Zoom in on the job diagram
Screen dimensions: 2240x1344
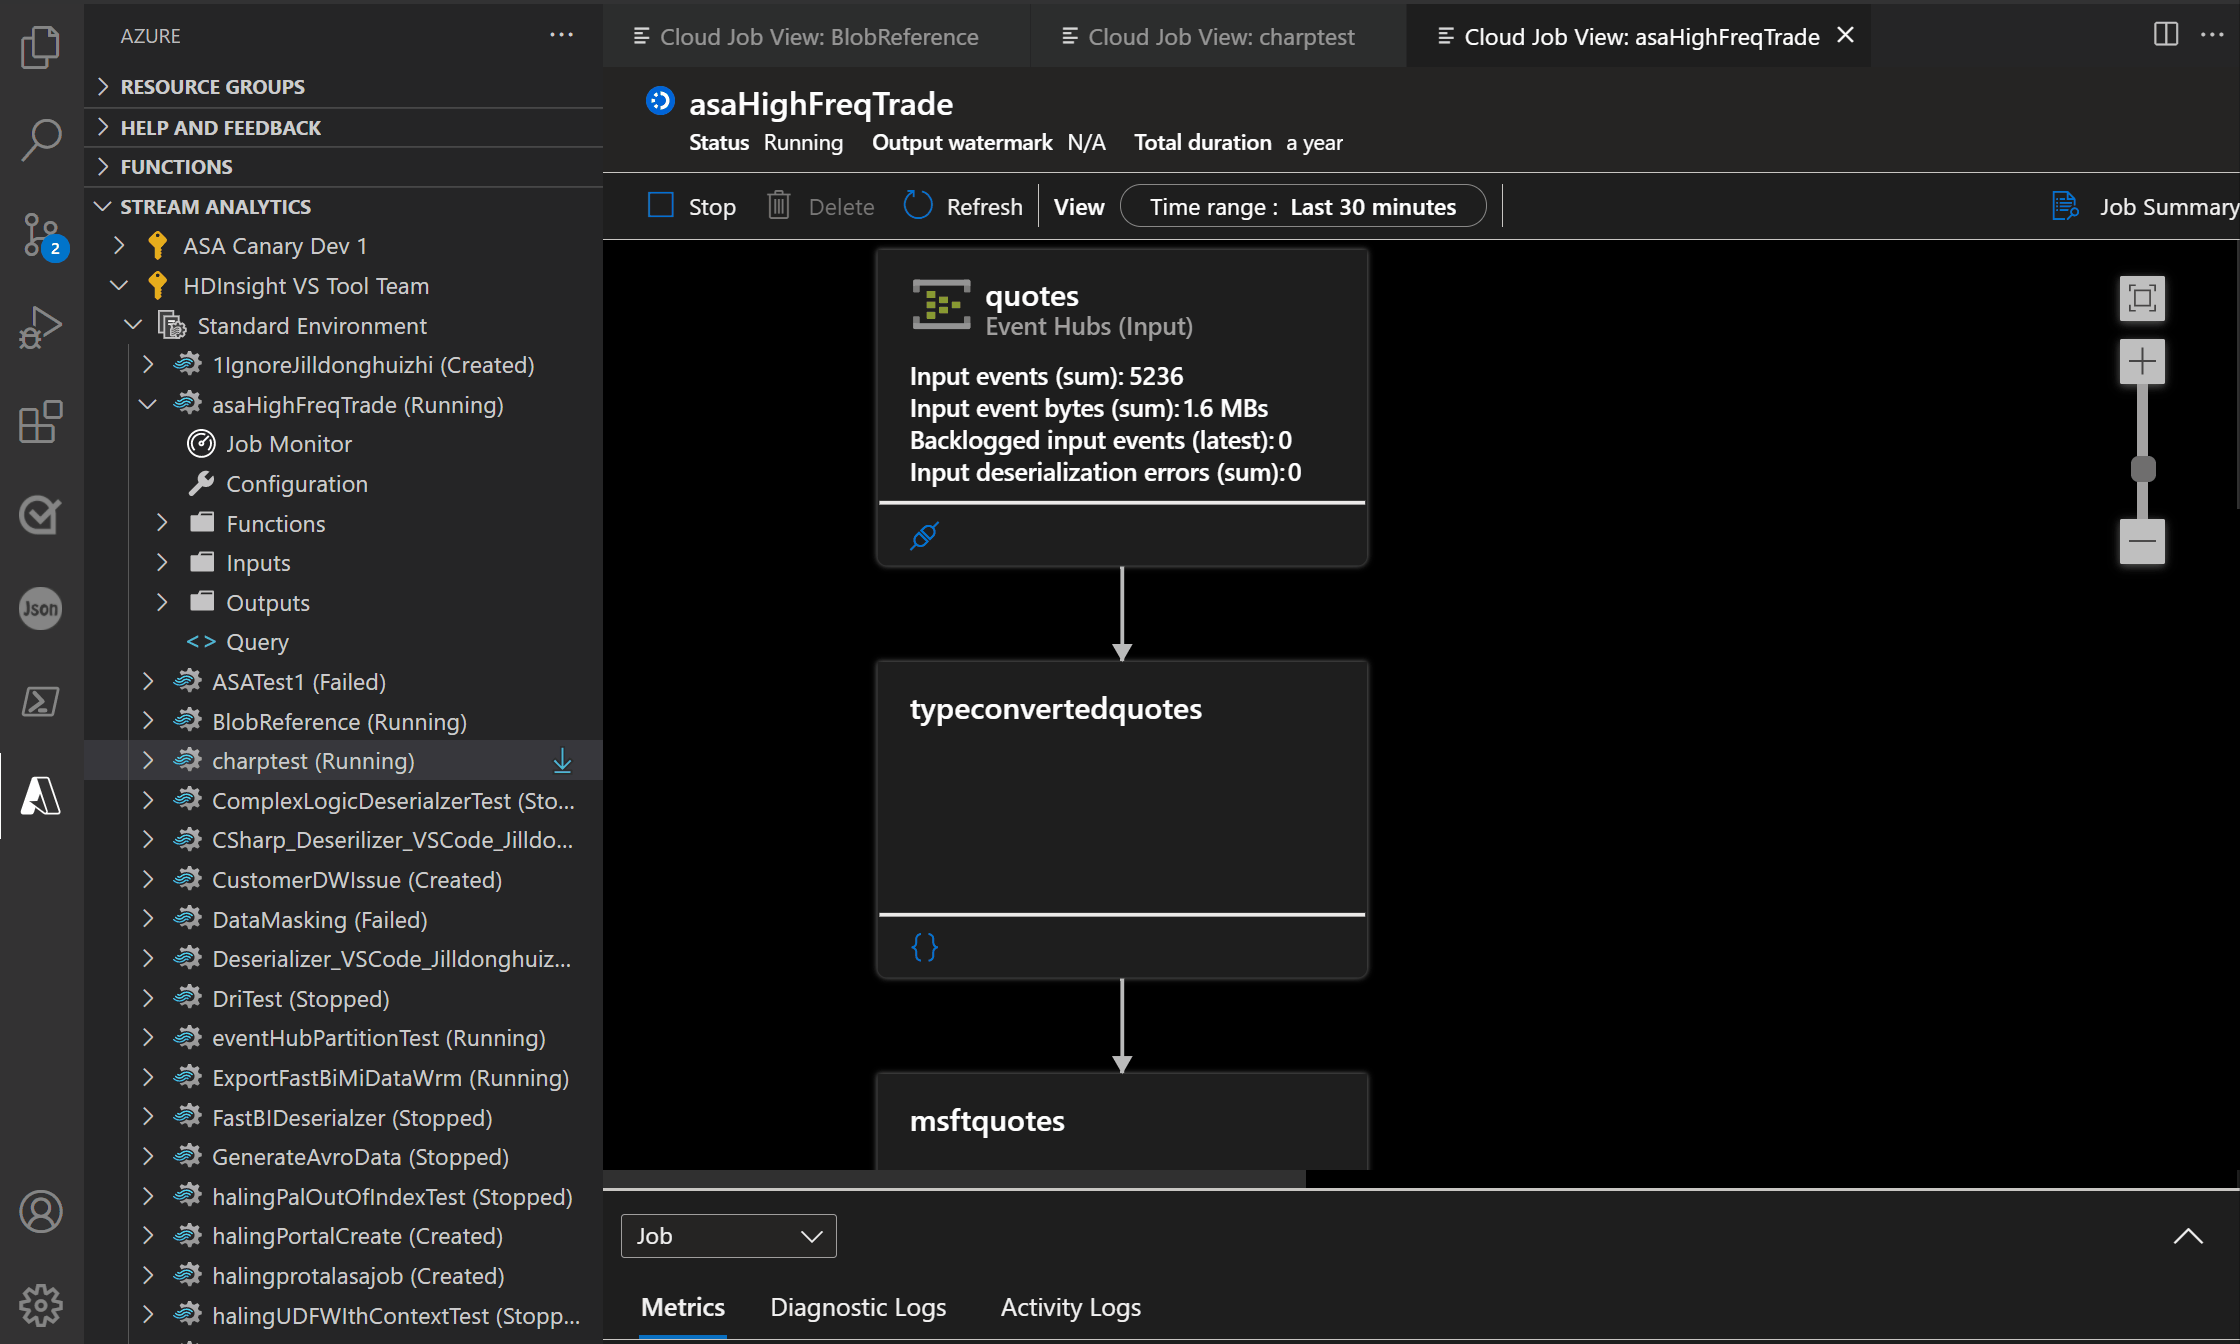(x=2142, y=361)
